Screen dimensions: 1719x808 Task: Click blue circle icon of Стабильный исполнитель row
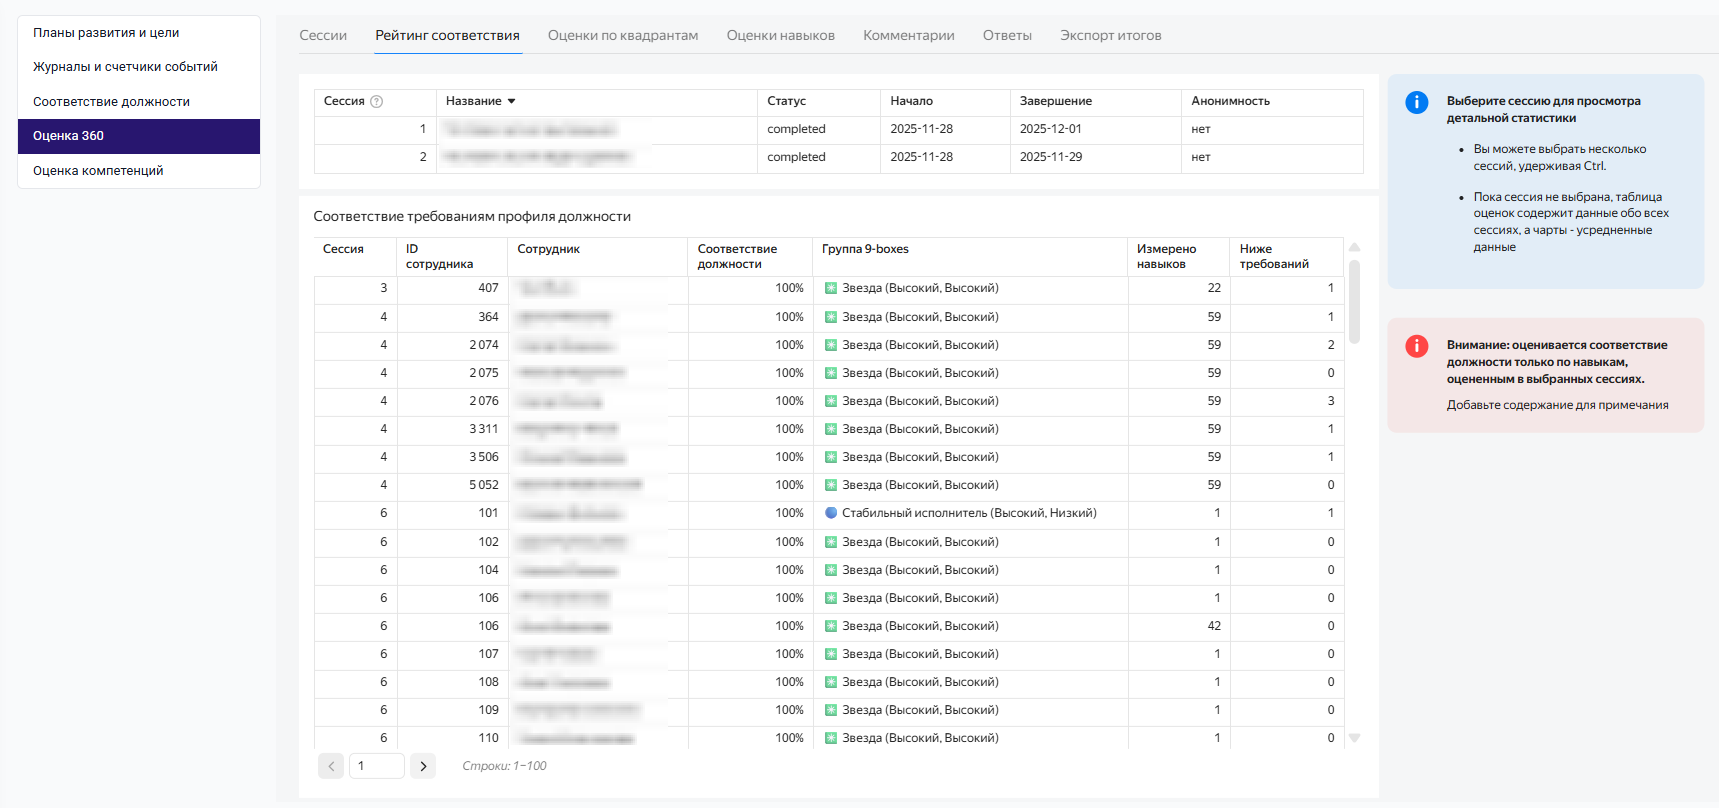[830, 513]
